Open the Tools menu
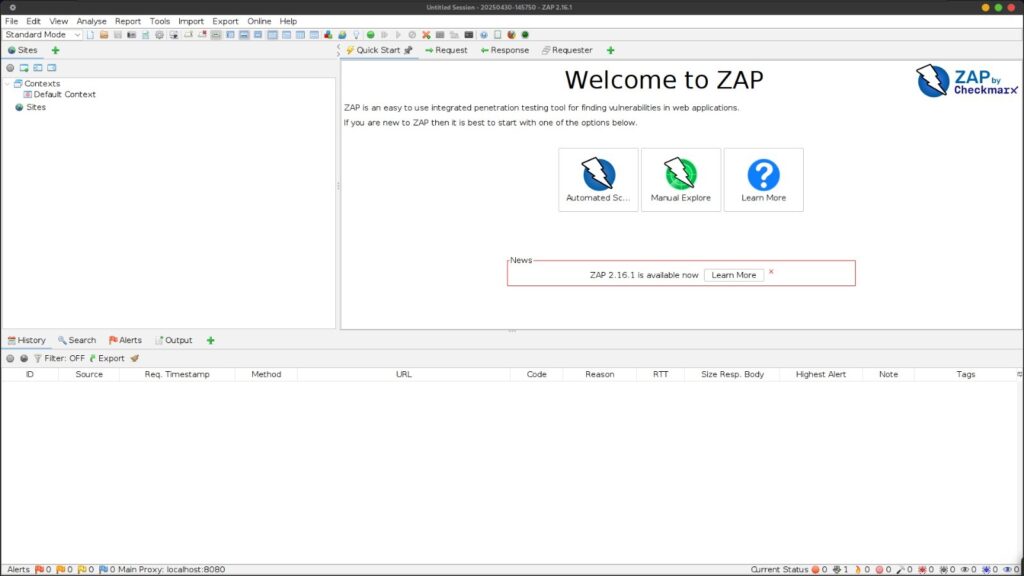1024x576 pixels. point(159,21)
